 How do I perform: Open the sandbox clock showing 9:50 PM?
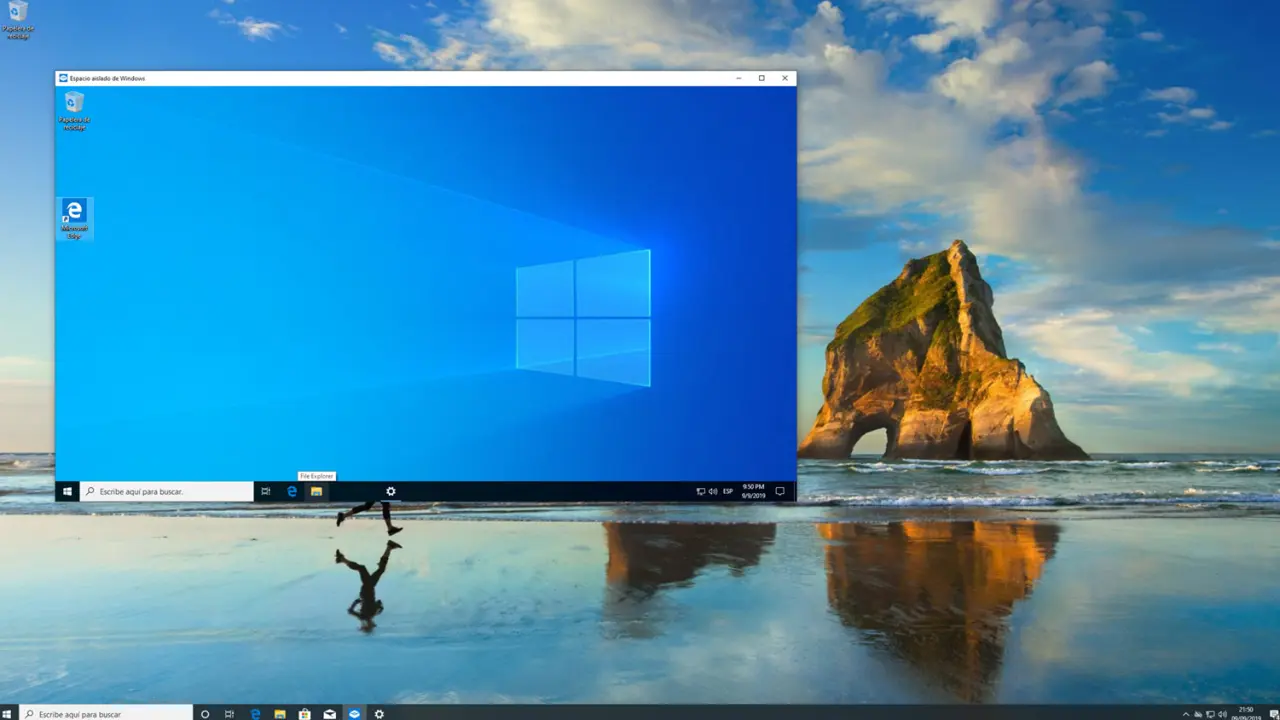(753, 491)
